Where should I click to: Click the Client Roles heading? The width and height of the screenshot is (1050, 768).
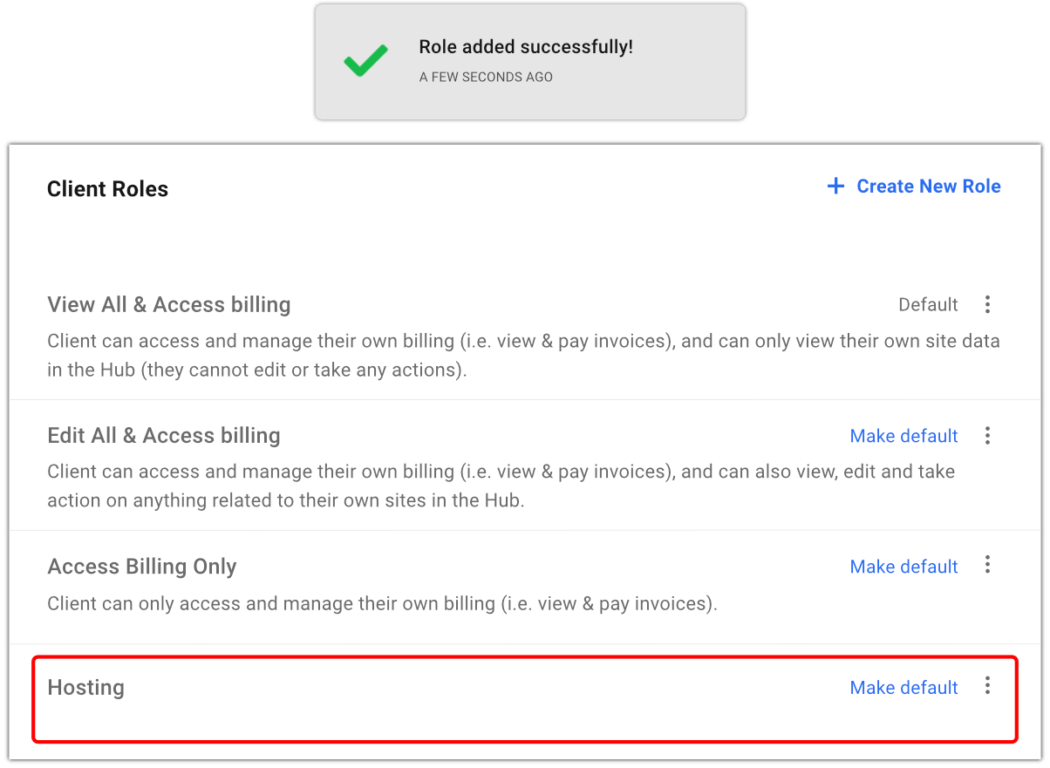coord(108,189)
